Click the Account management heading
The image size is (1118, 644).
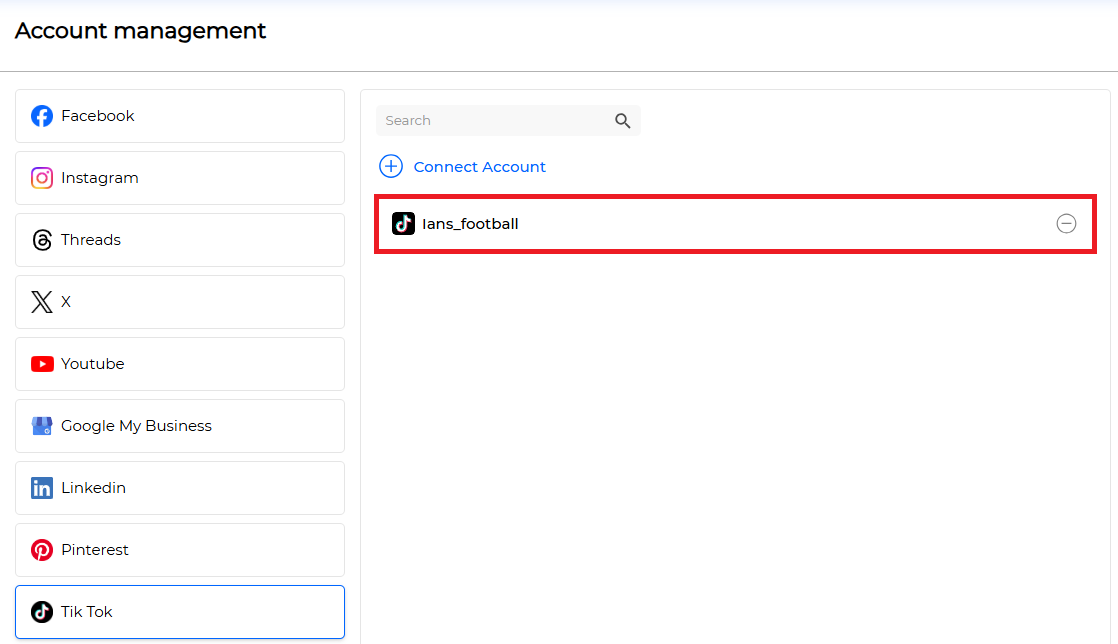(140, 31)
